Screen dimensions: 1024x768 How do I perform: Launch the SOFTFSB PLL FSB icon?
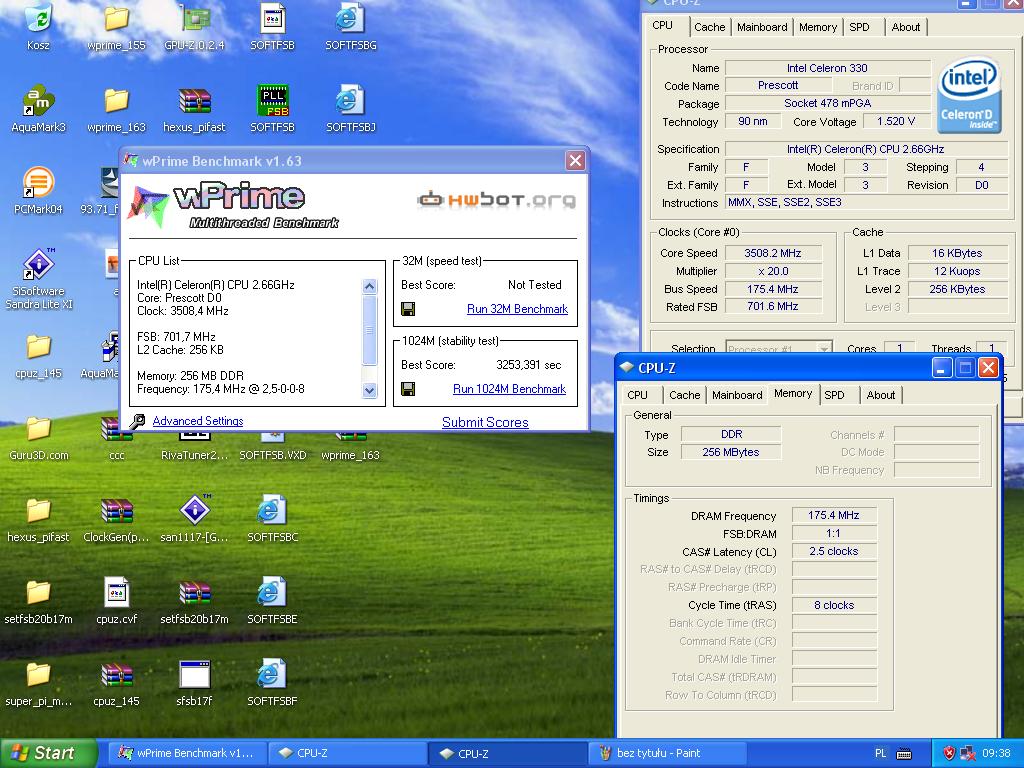coord(273,101)
